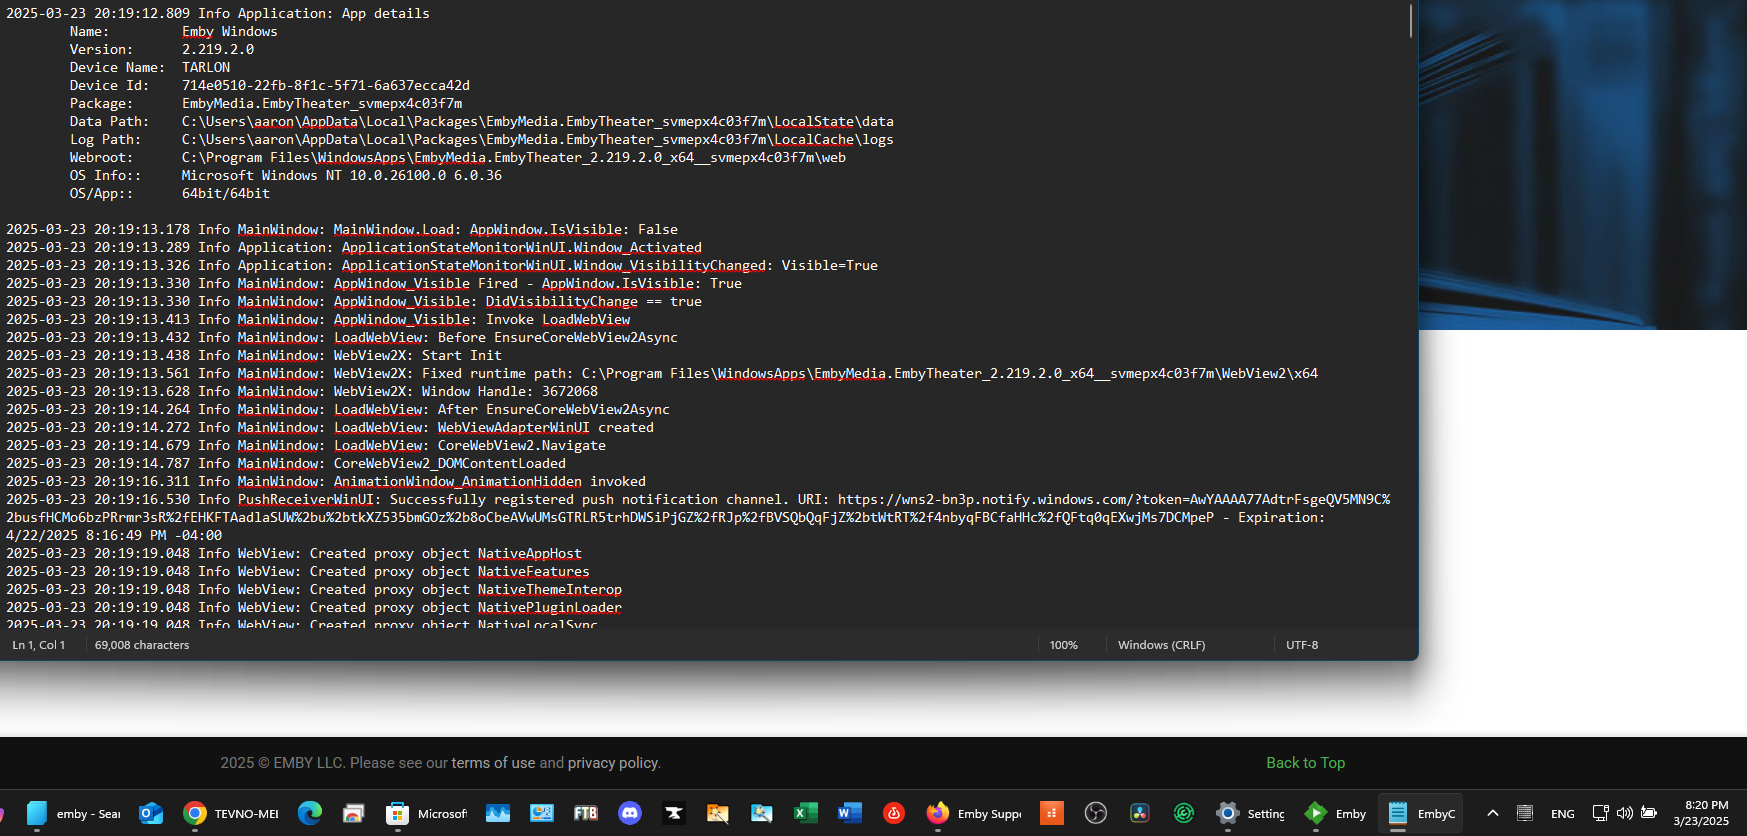The width and height of the screenshot is (1747, 836).
Task: Open Microsoft Word from taskbar
Action: (849, 814)
